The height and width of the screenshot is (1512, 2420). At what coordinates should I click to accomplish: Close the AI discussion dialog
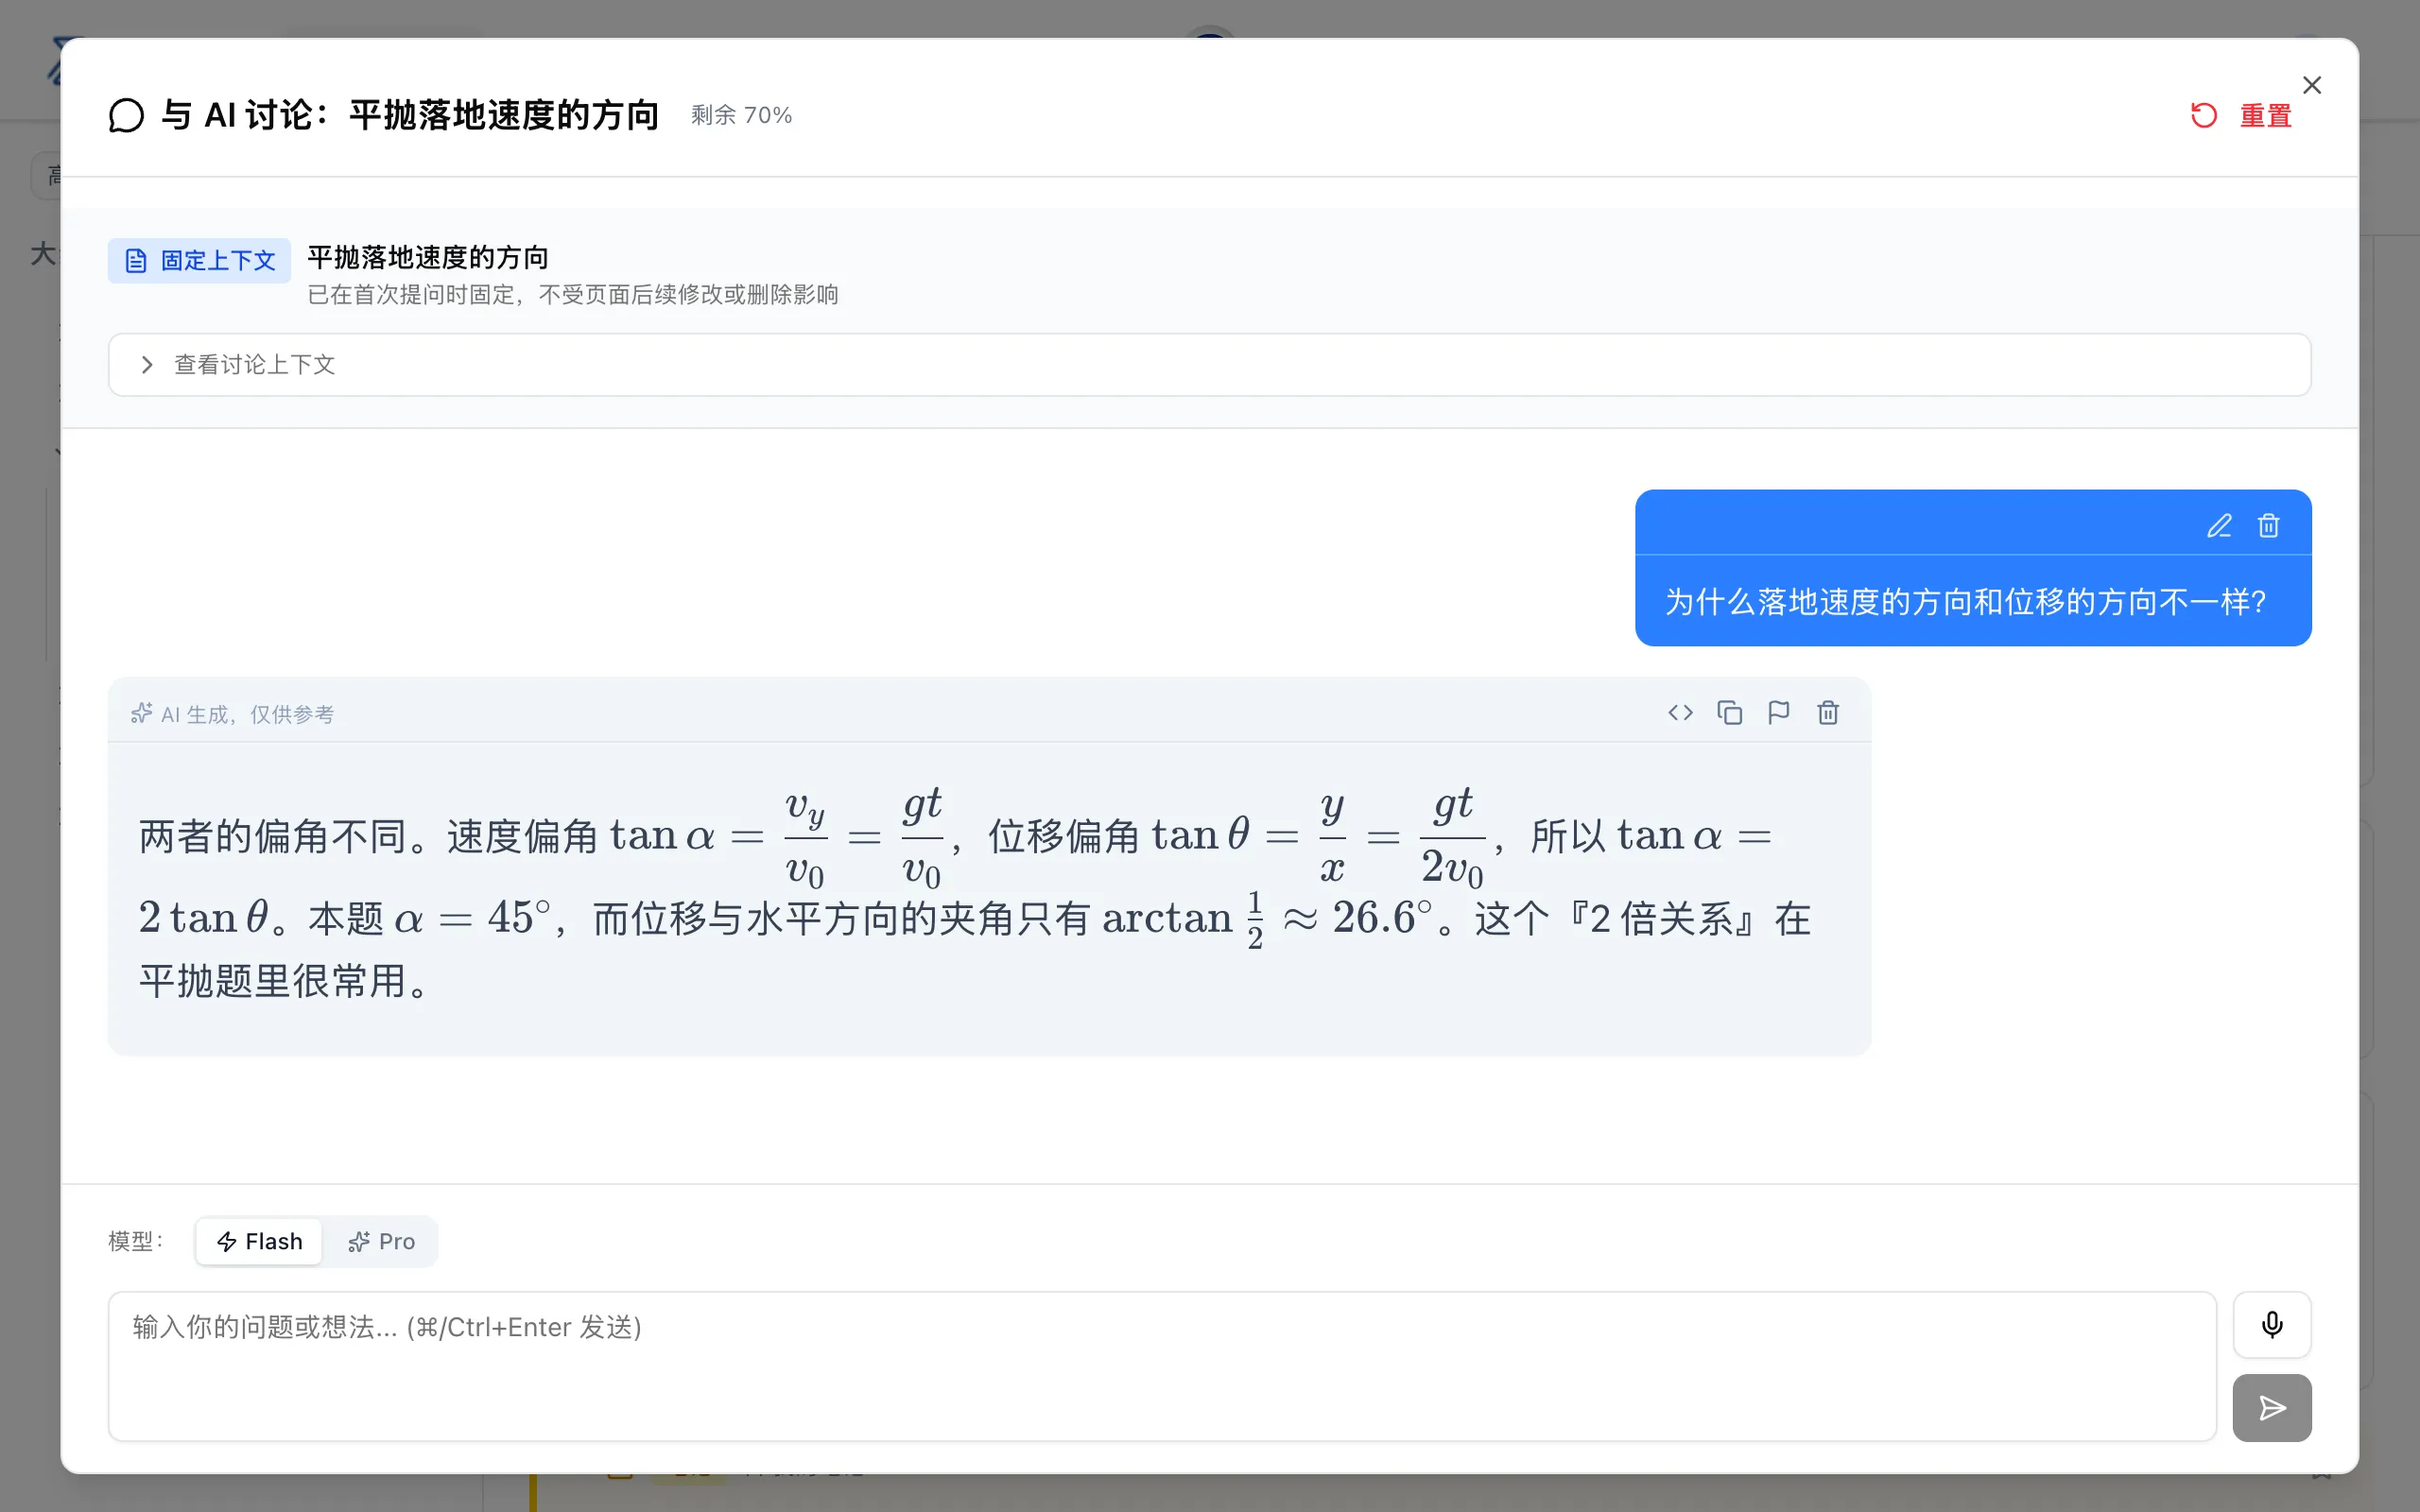[x=2312, y=85]
